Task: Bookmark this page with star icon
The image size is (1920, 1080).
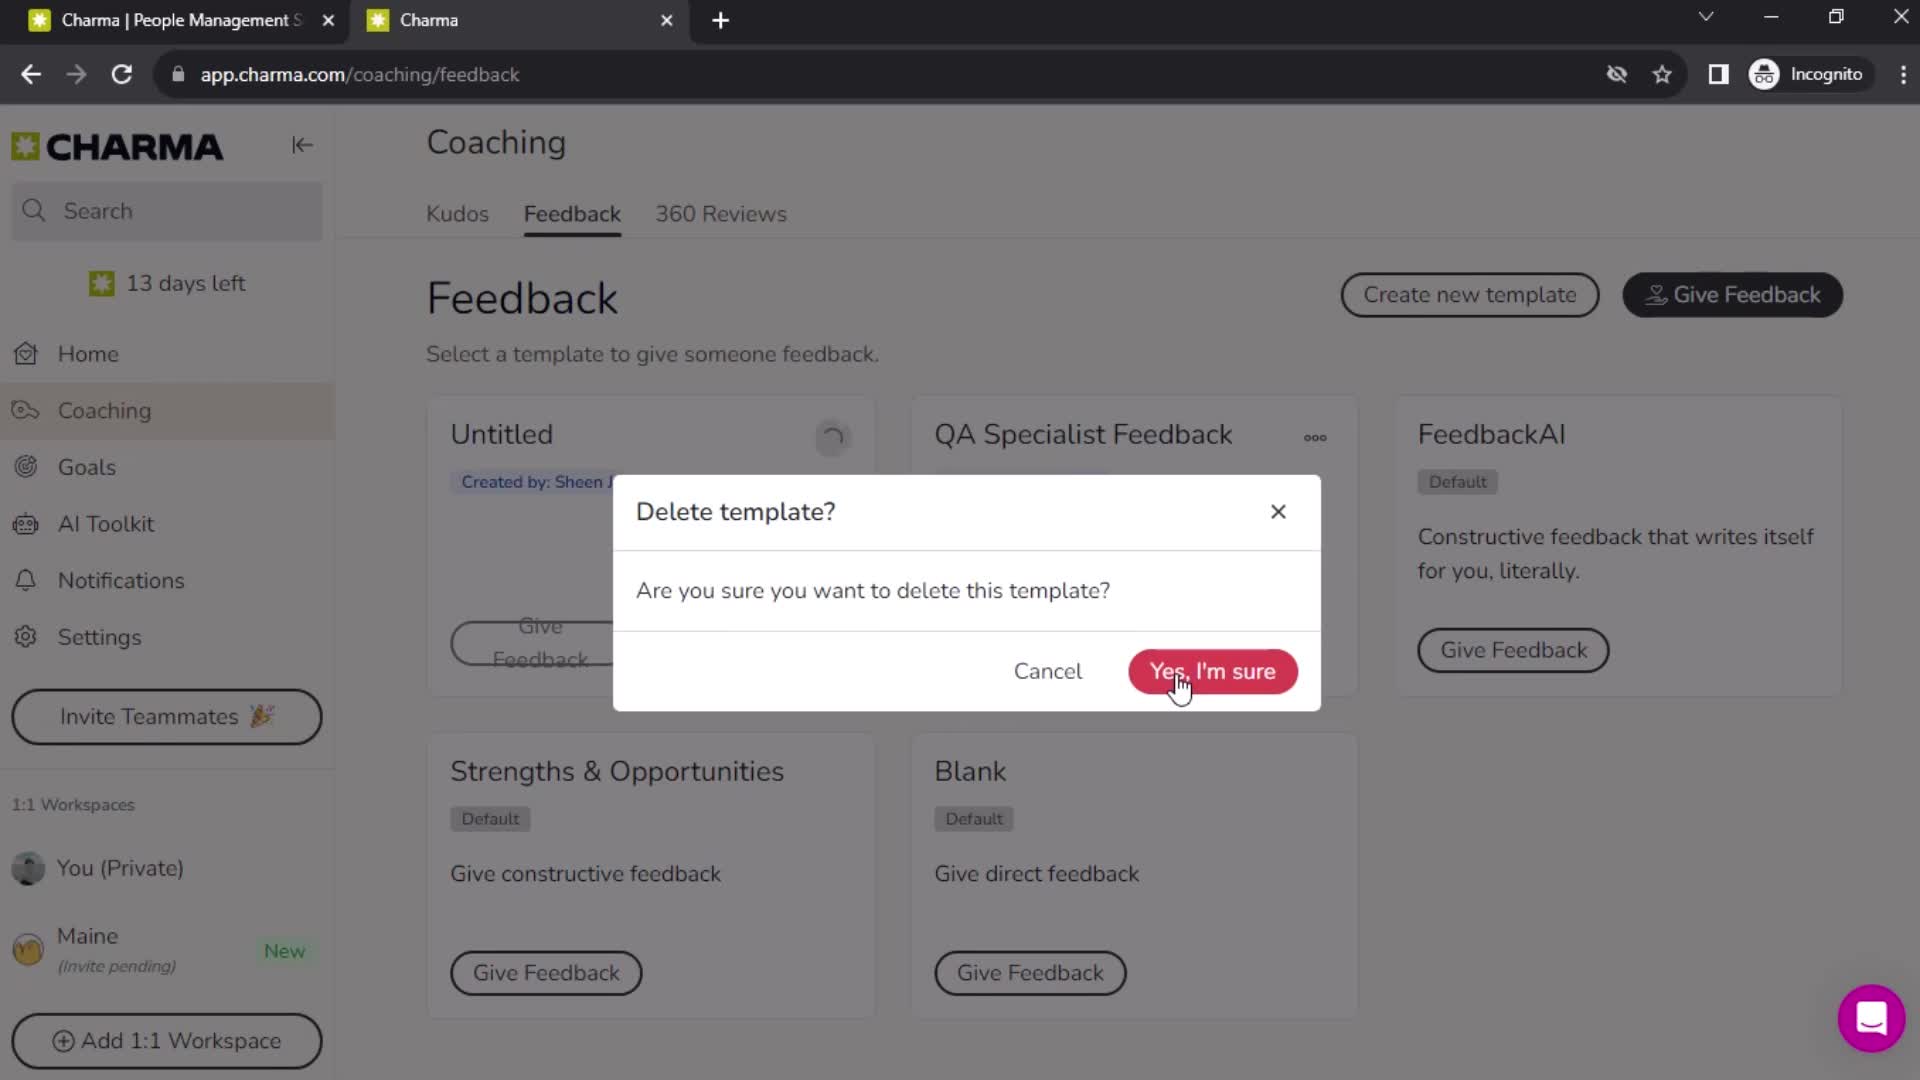Action: [1662, 75]
